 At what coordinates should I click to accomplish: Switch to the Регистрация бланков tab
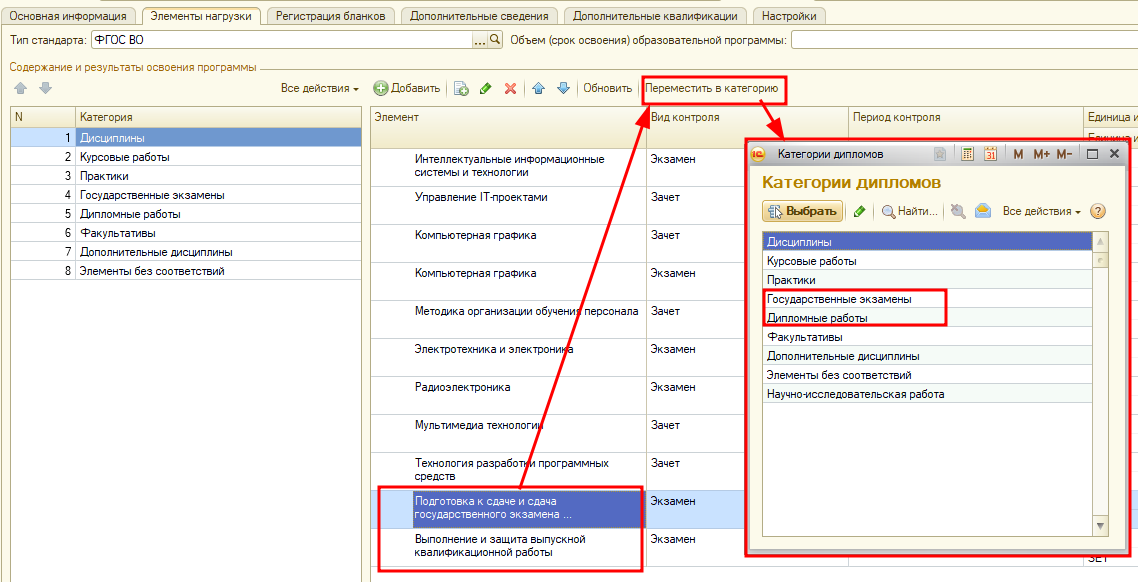click(331, 16)
